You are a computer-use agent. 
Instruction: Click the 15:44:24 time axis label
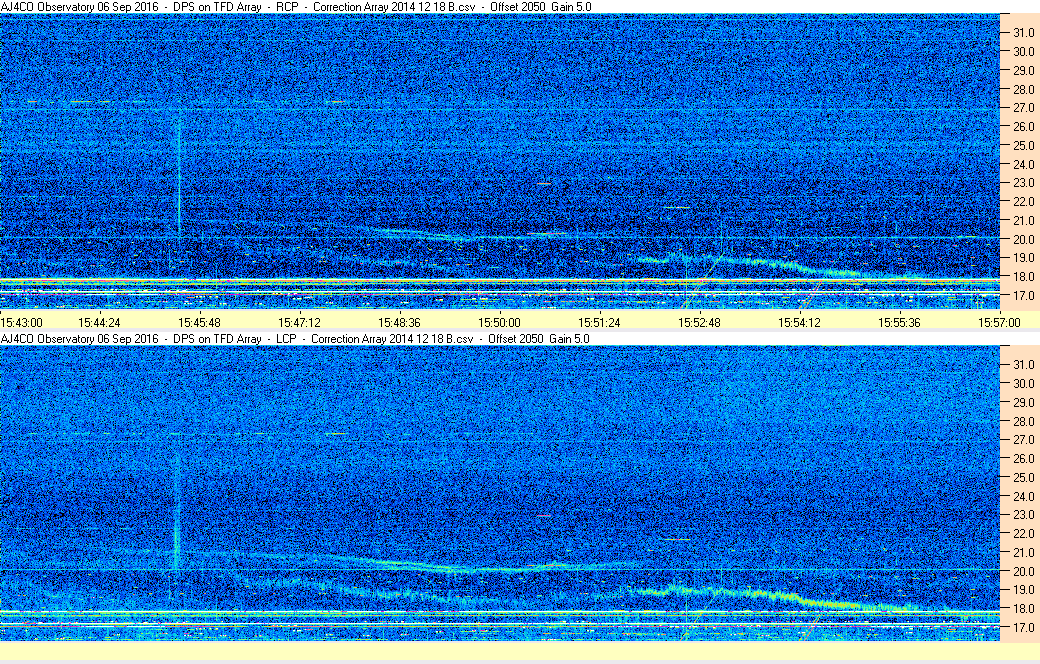(x=100, y=322)
